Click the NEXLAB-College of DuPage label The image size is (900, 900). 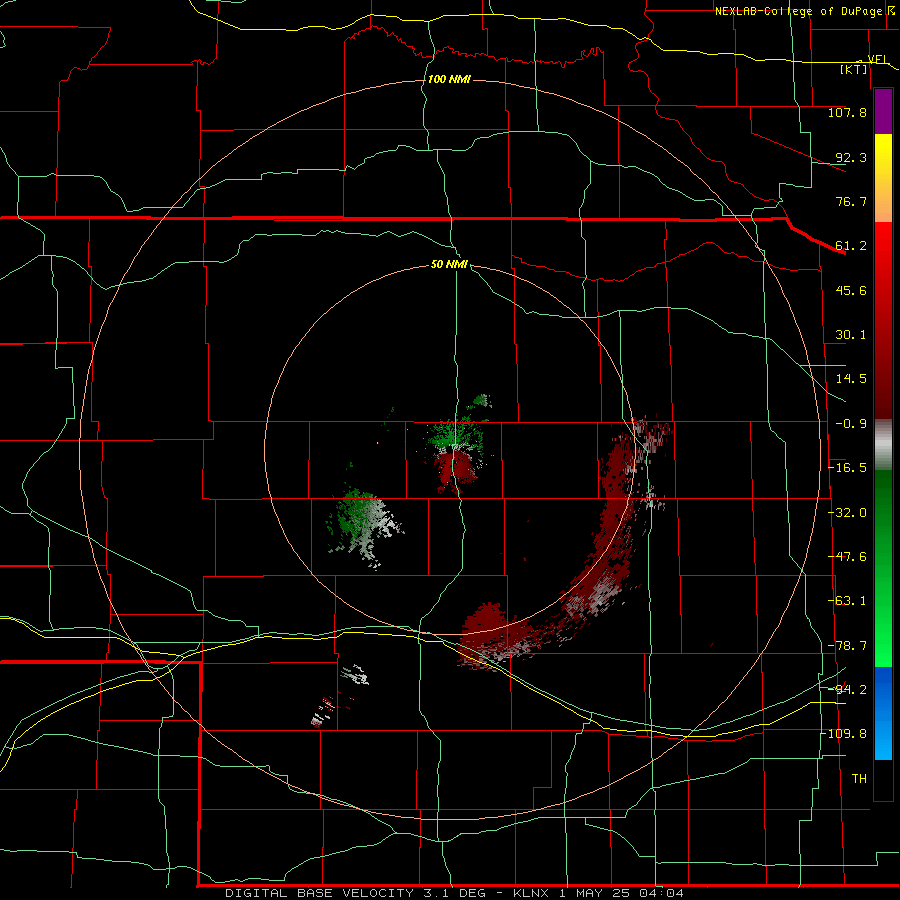click(x=799, y=11)
